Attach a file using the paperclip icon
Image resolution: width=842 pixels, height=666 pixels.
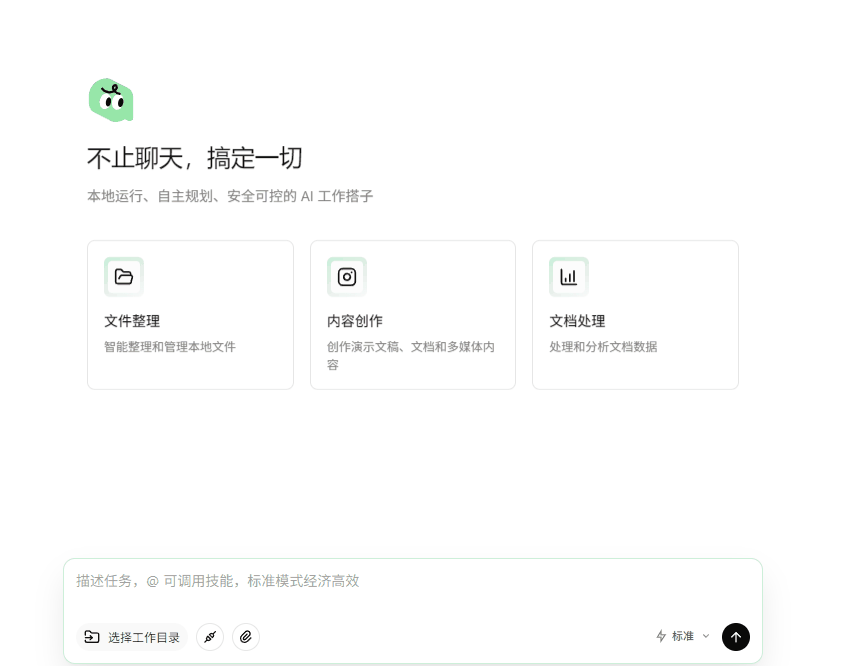[x=246, y=637]
